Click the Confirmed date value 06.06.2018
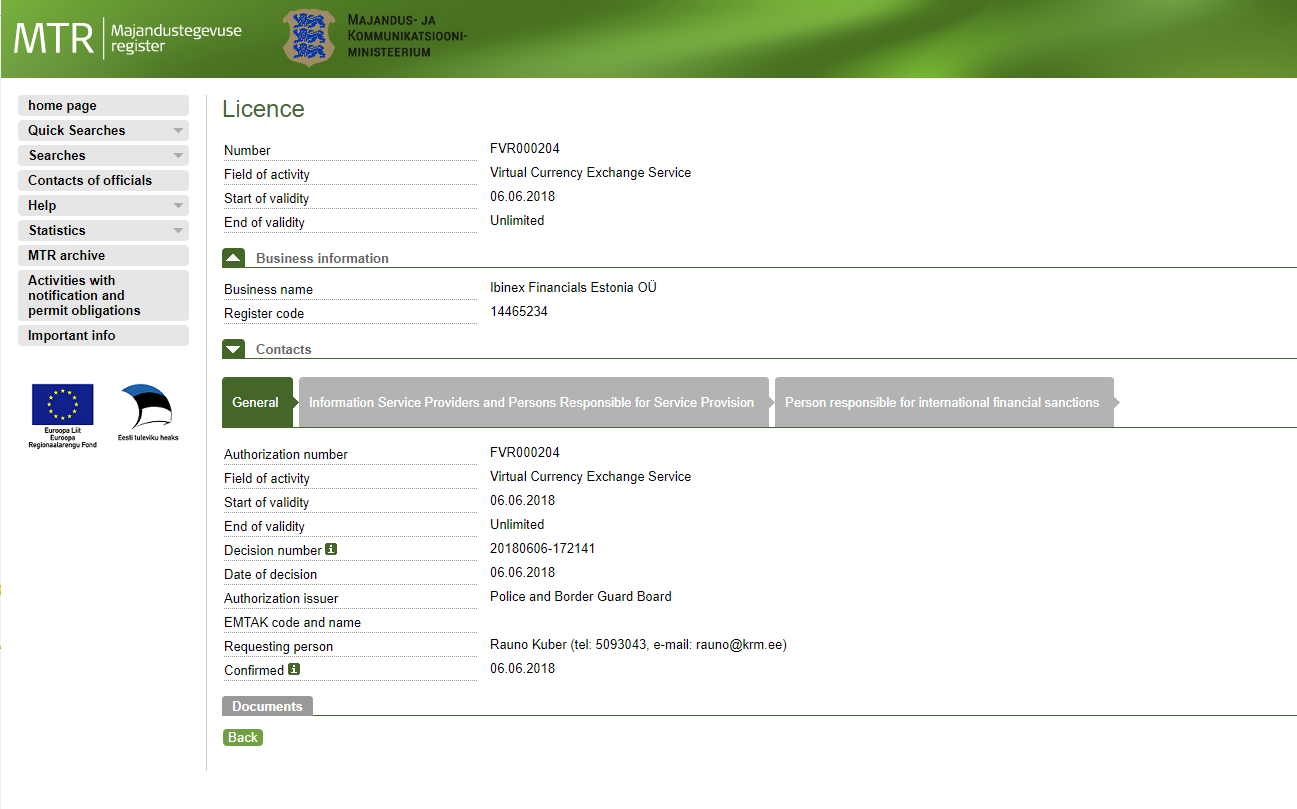The width and height of the screenshot is (1297, 809). pos(522,668)
